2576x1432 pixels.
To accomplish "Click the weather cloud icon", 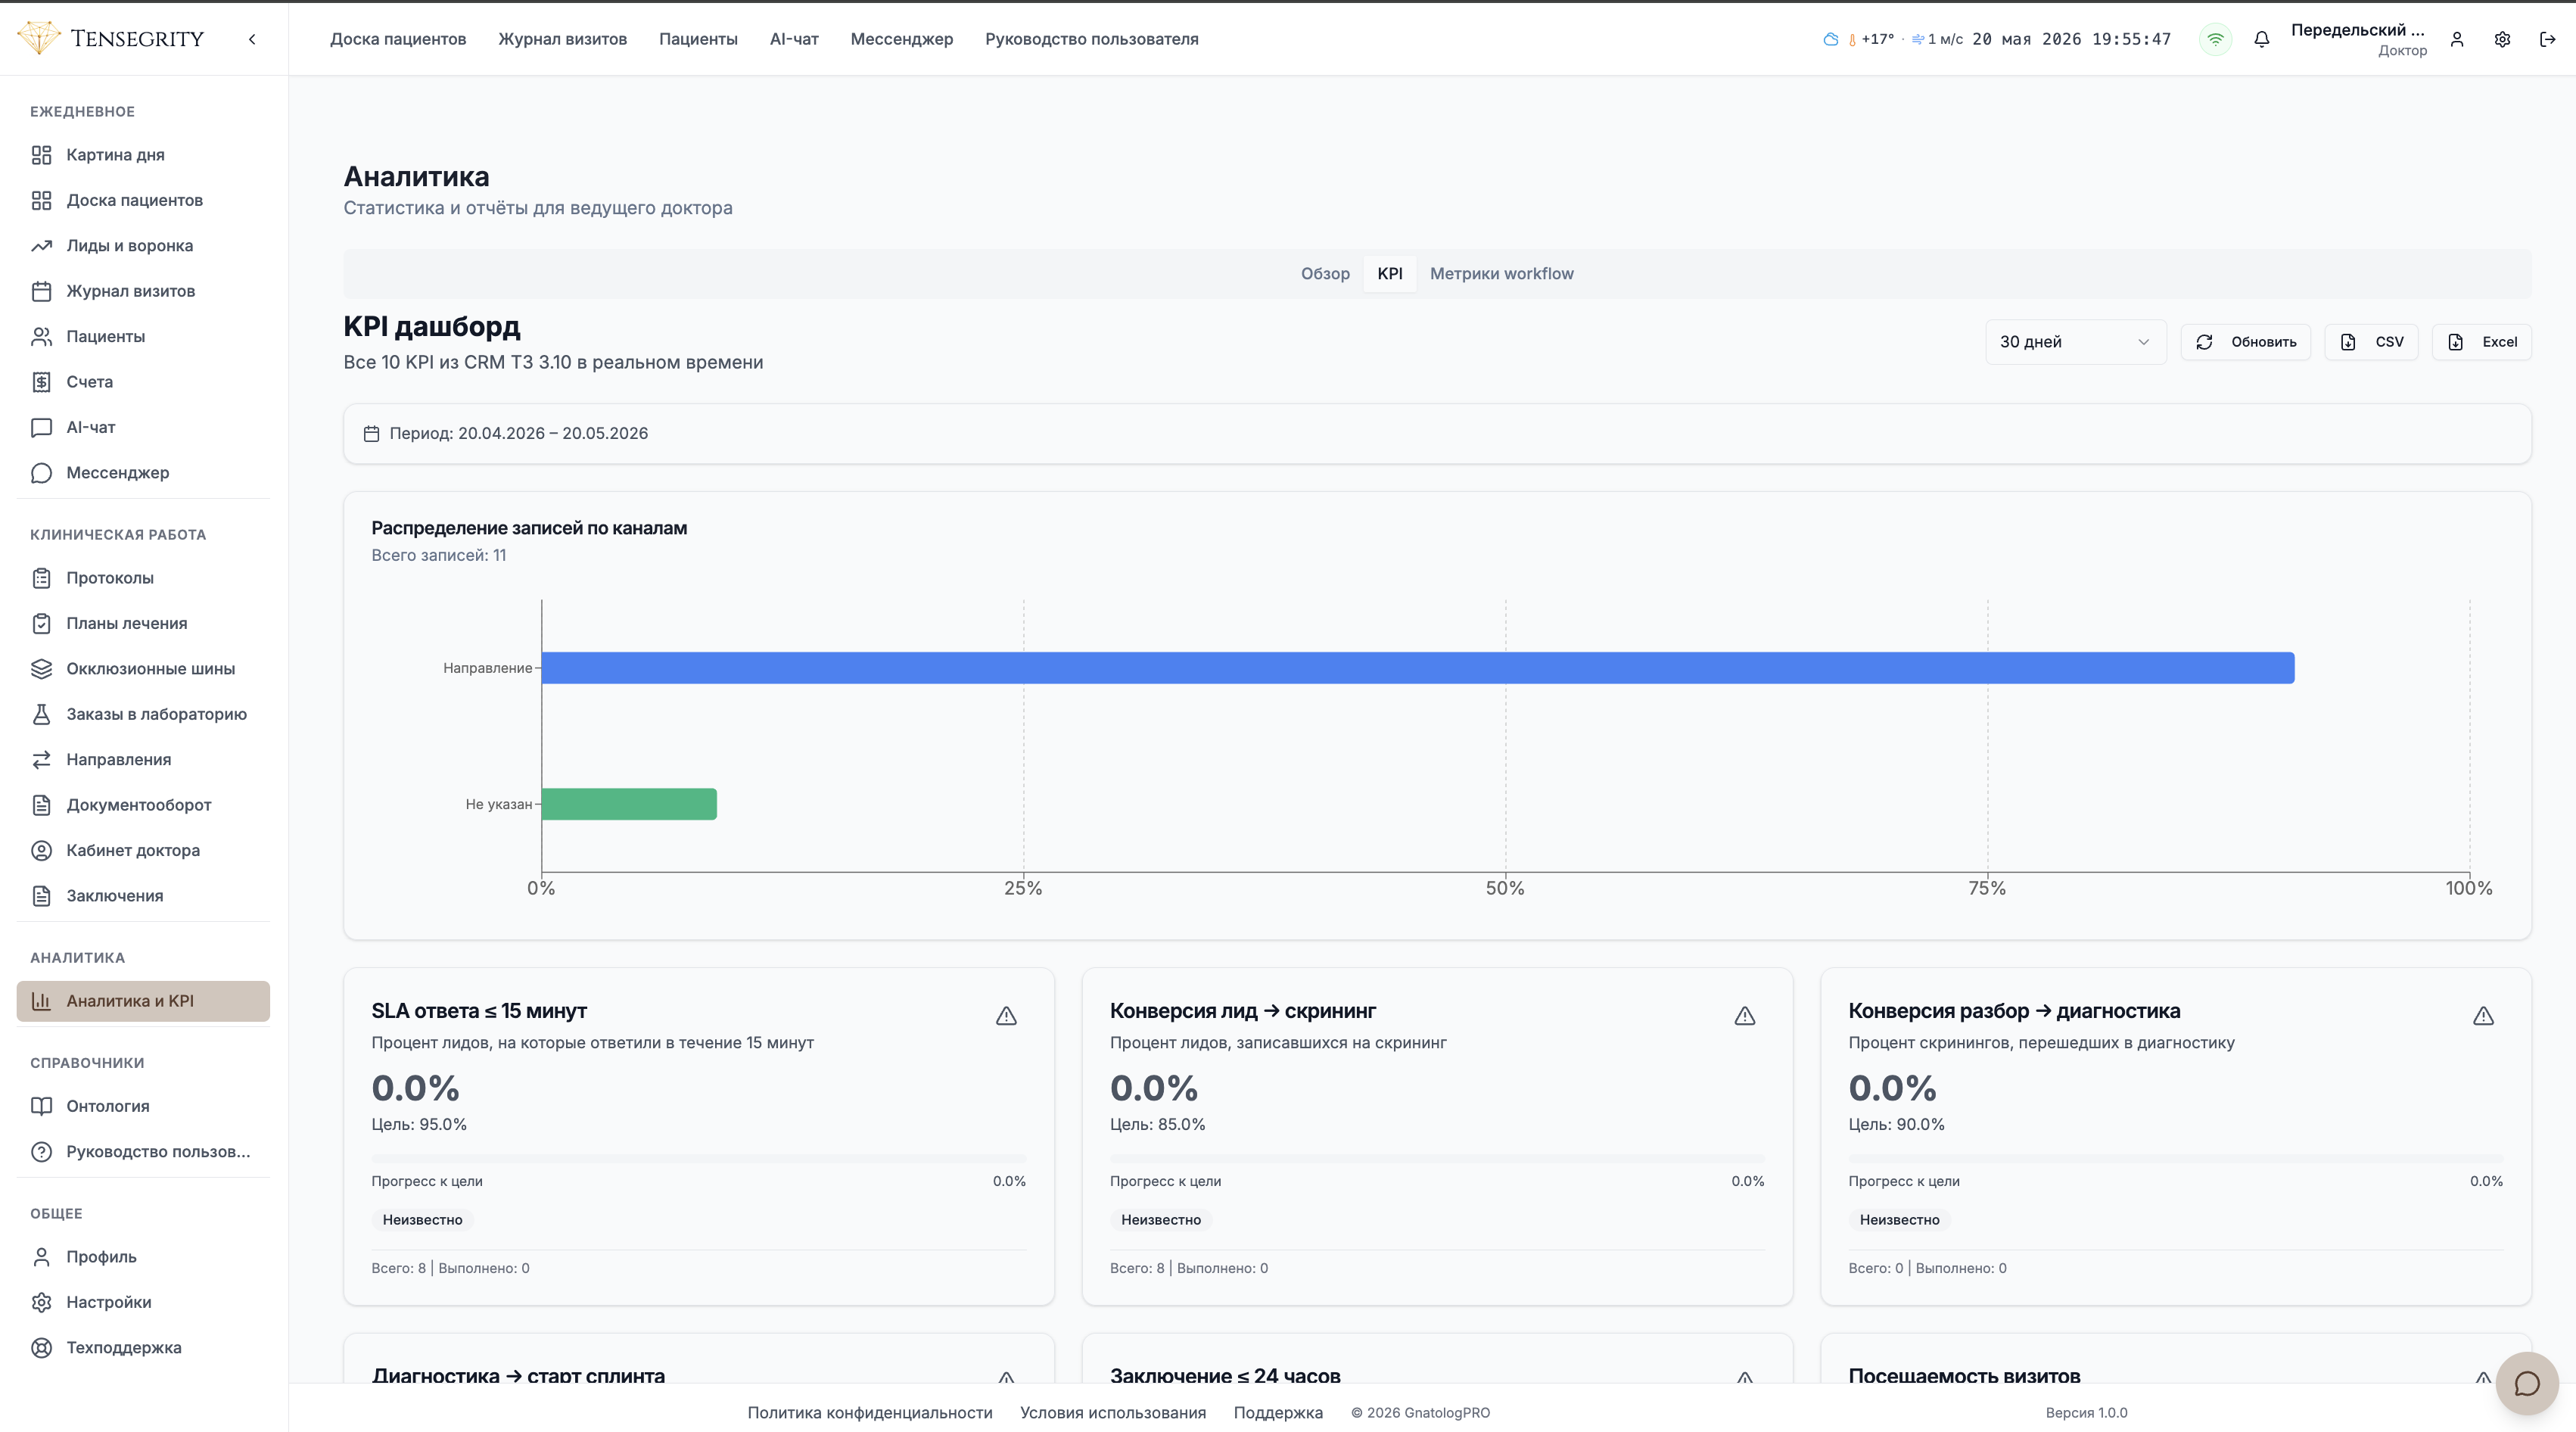I will [x=1830, y=39].
